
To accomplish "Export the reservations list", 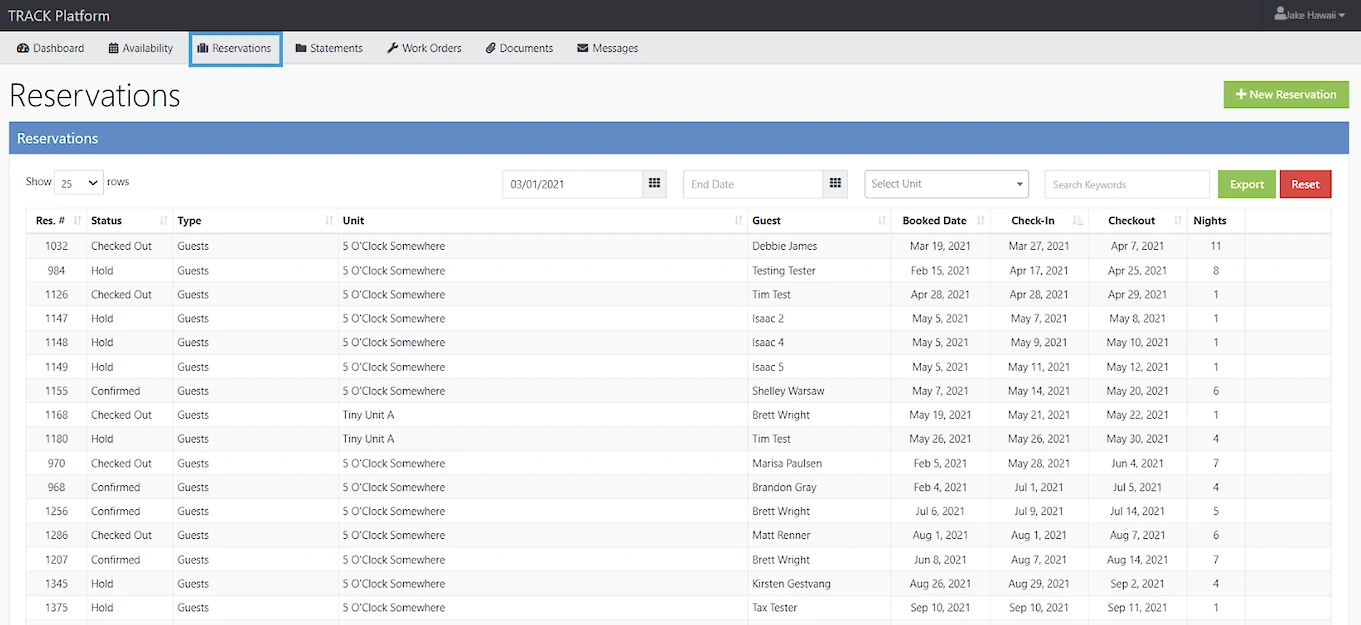I will point(1246,184).
